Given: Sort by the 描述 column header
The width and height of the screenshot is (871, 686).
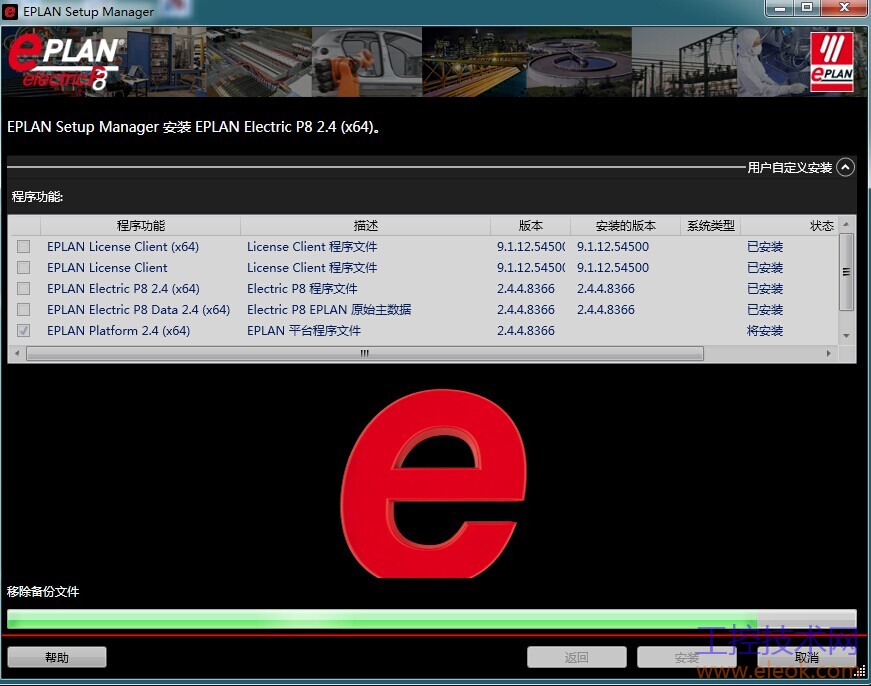Looking at the screenshot, I should click(366, 226).
